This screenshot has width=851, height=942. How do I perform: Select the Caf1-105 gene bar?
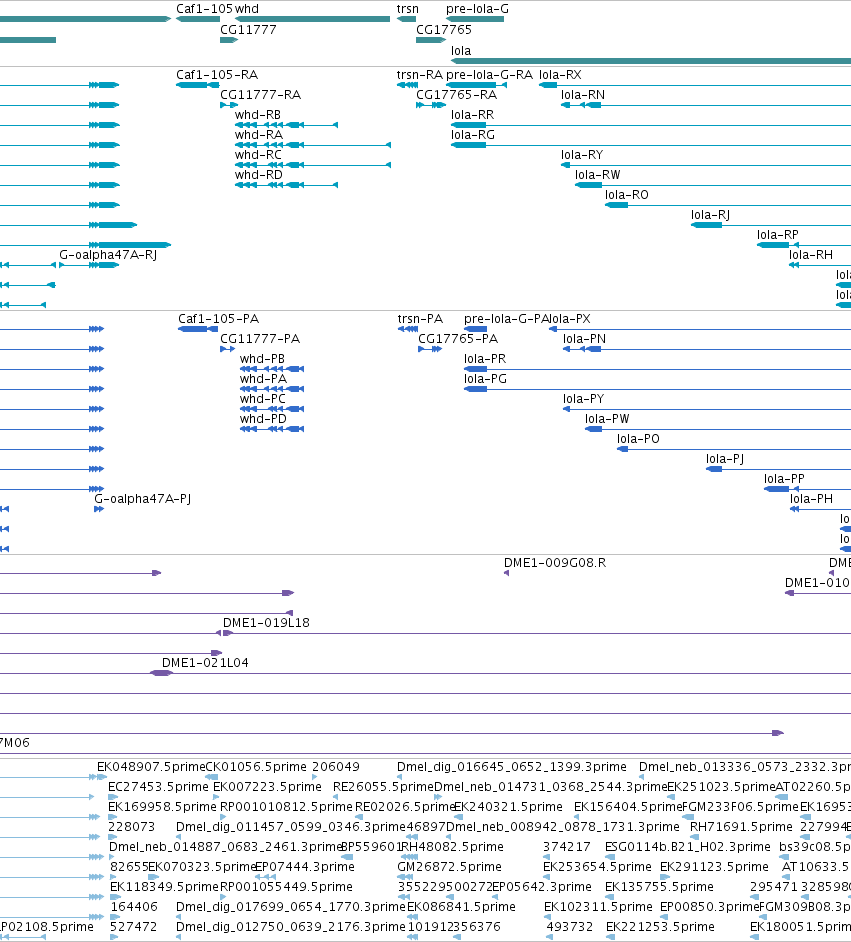point(198,19)
